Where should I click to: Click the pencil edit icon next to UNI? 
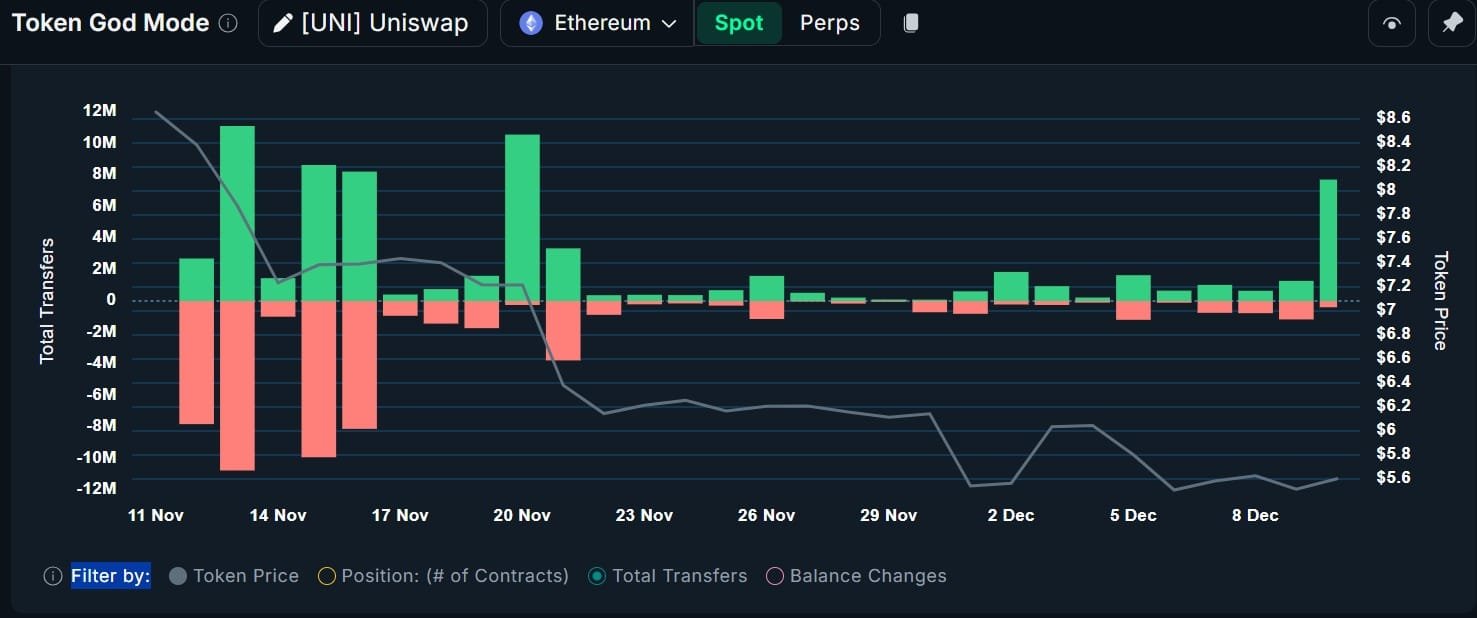(284, 23)
